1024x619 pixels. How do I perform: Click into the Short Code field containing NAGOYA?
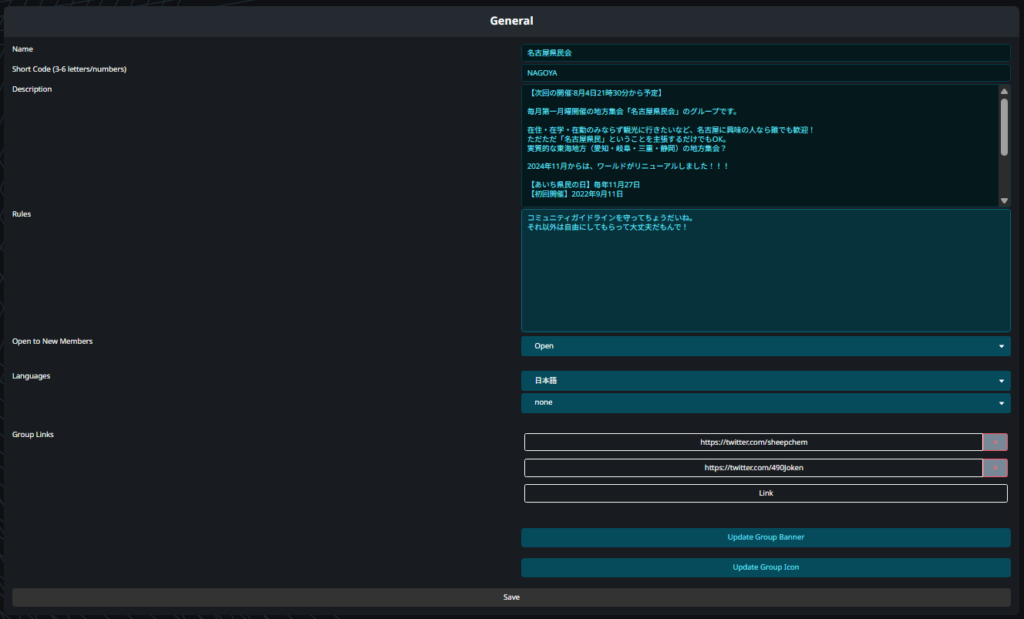pyautogui.click(x=765, y=73)
